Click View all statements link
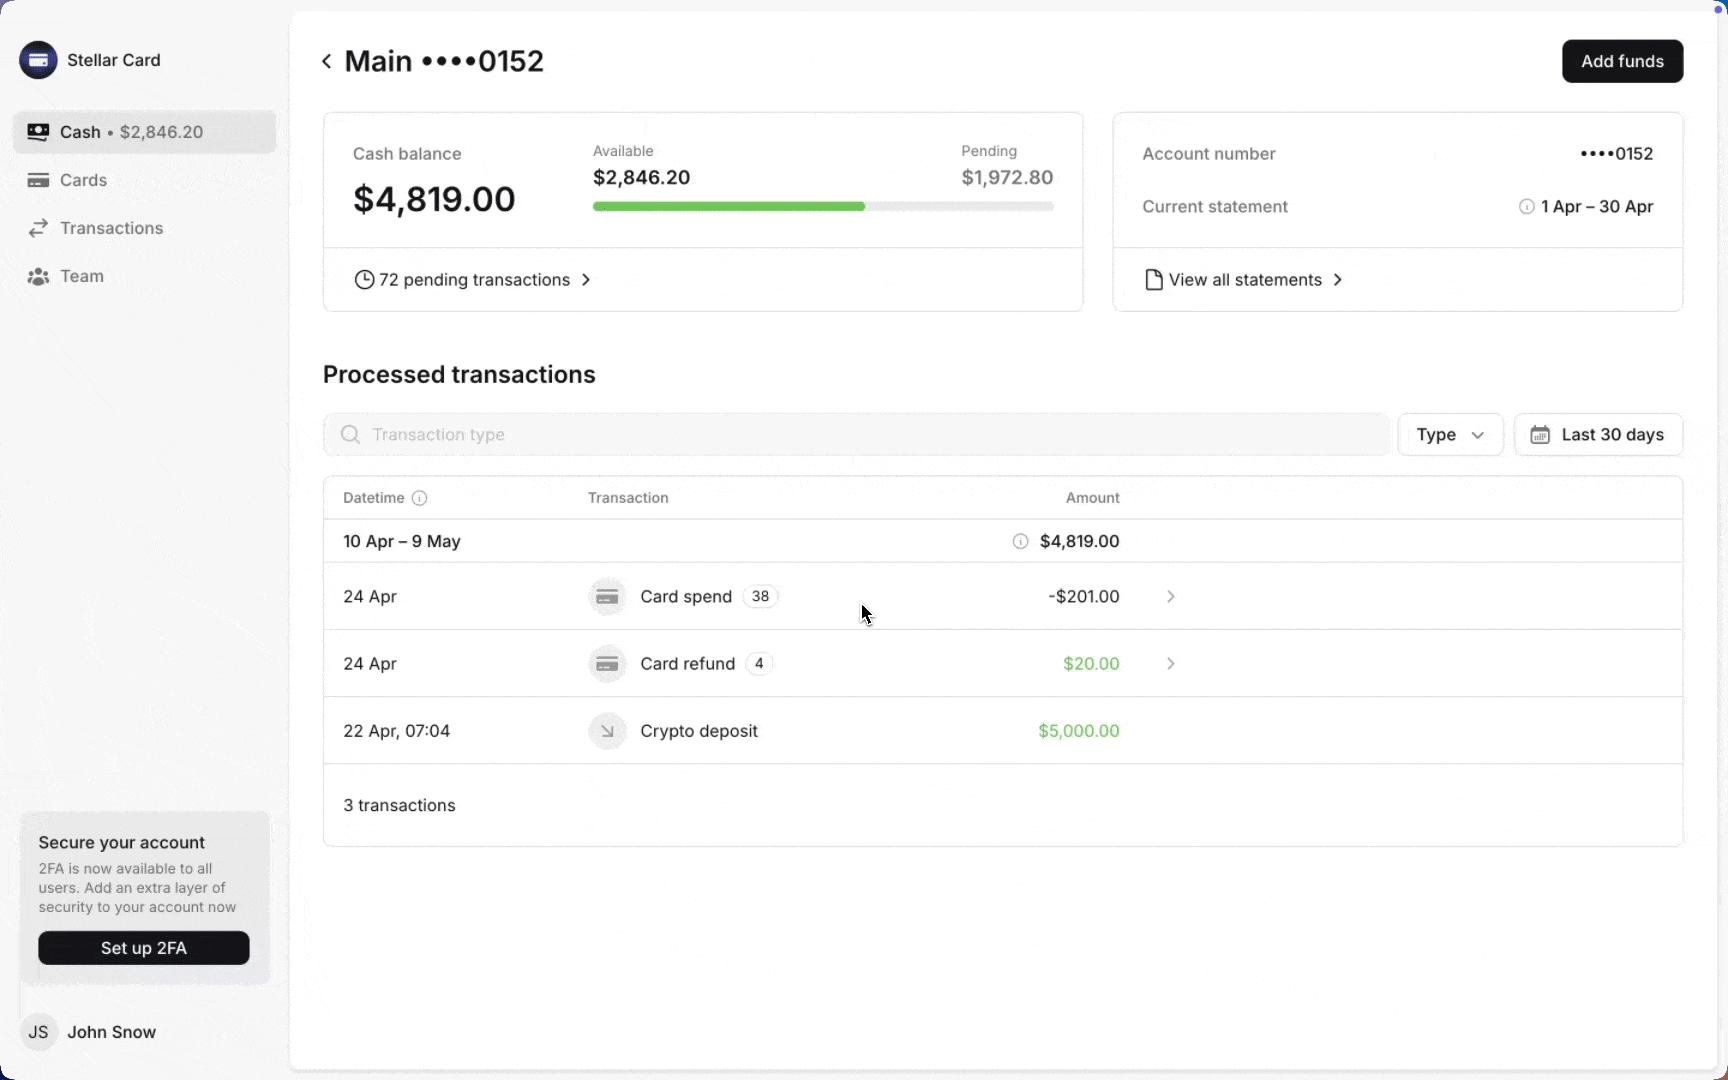Image resolution: width=1728 pixels, height=1080 pixels. [x=1245, y=280]
